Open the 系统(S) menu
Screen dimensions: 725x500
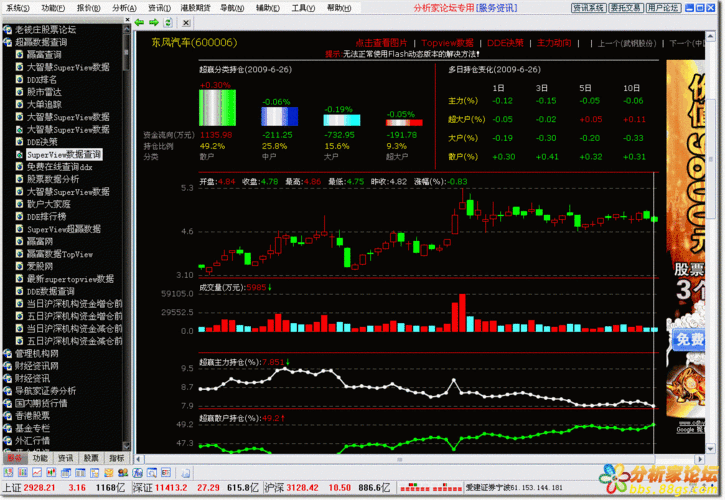click(18, 8)
